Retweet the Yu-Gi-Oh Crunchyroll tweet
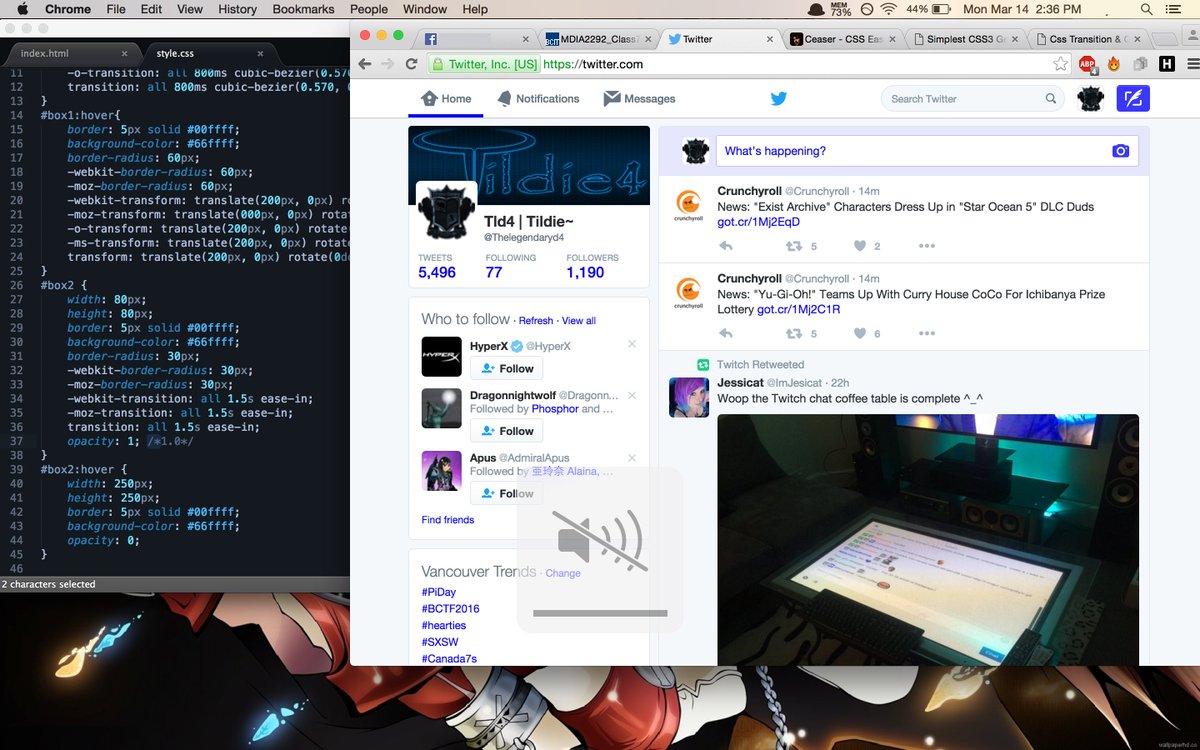Viewport: 1200px width, 750px height. pyautogui.click(x=793, y=334)
